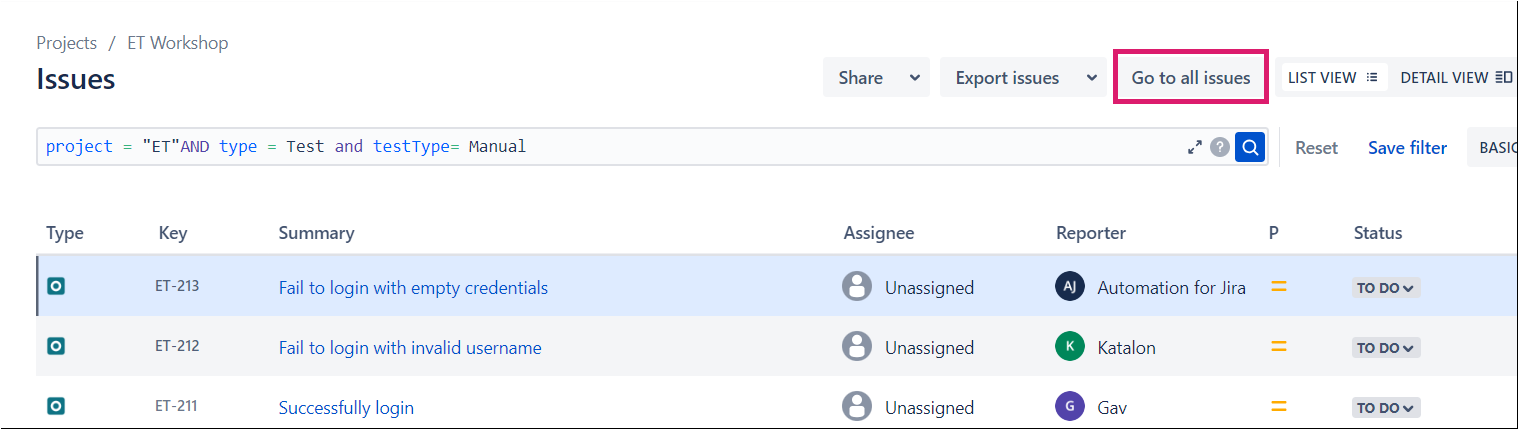Click the test type icon for ET-212
Image resolution: width=1519 pixels, height=431 pixels.
click(57, 347)
